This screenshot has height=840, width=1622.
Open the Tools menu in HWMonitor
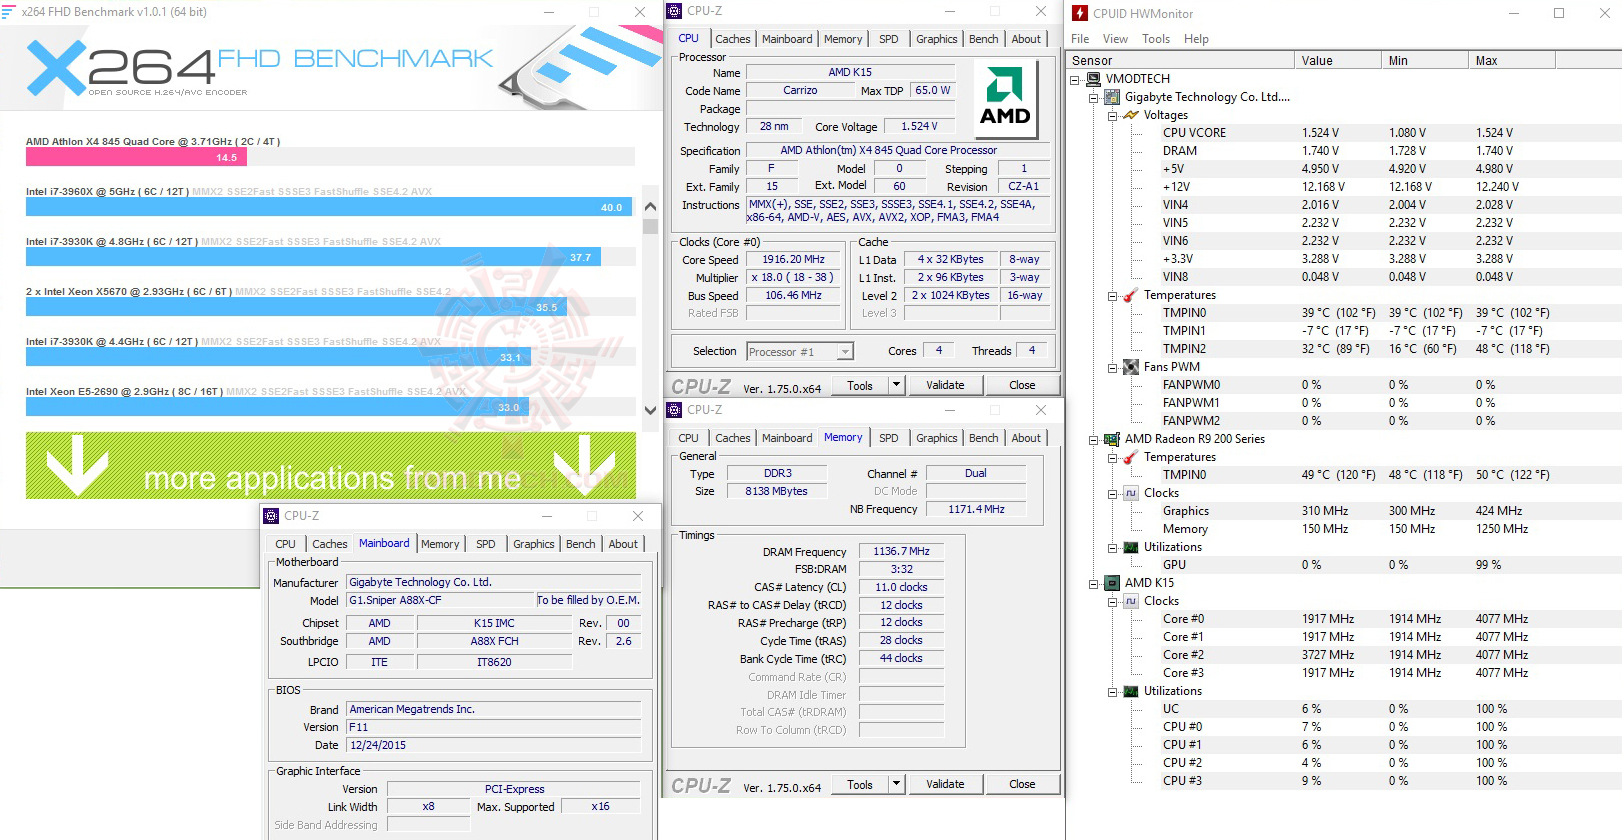1156,39
